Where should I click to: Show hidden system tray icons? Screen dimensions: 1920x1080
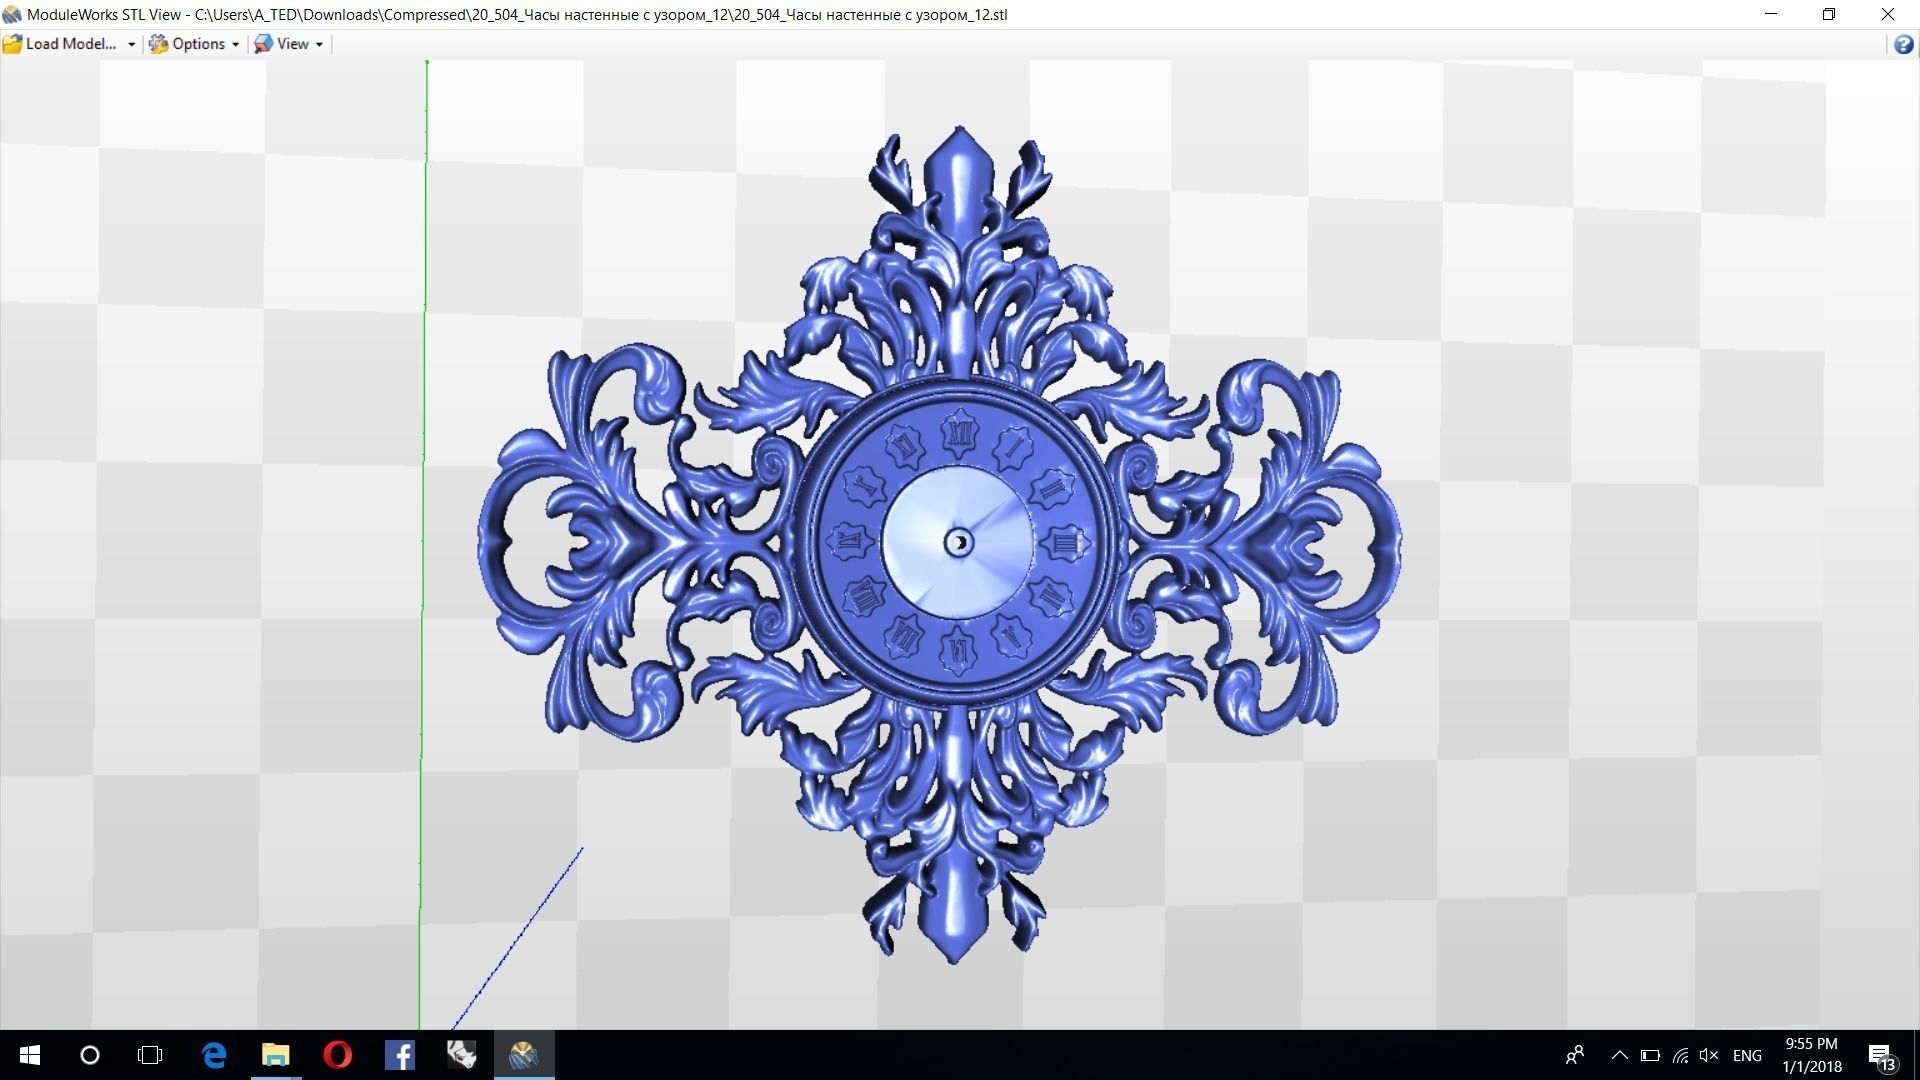pyautogui.click(x=1620, y=1055)
